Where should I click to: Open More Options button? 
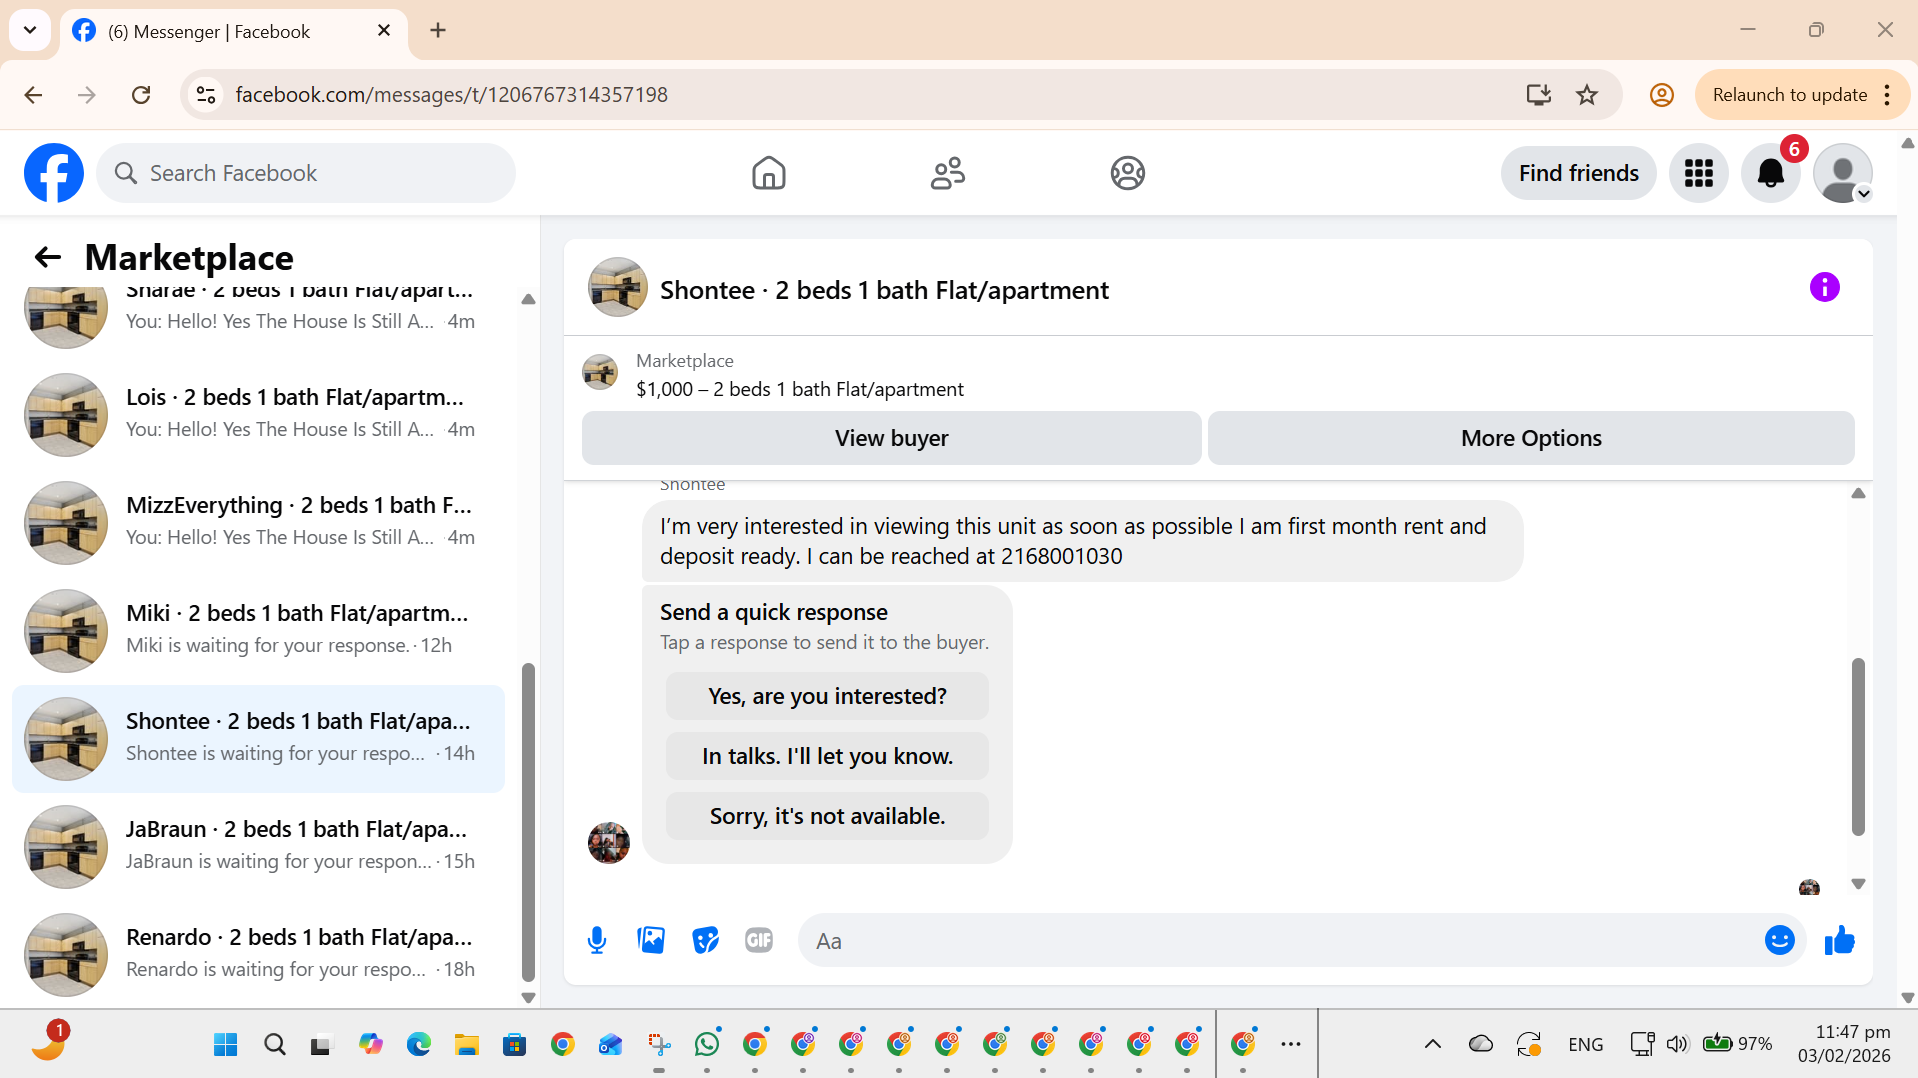tap(1531, 438)
